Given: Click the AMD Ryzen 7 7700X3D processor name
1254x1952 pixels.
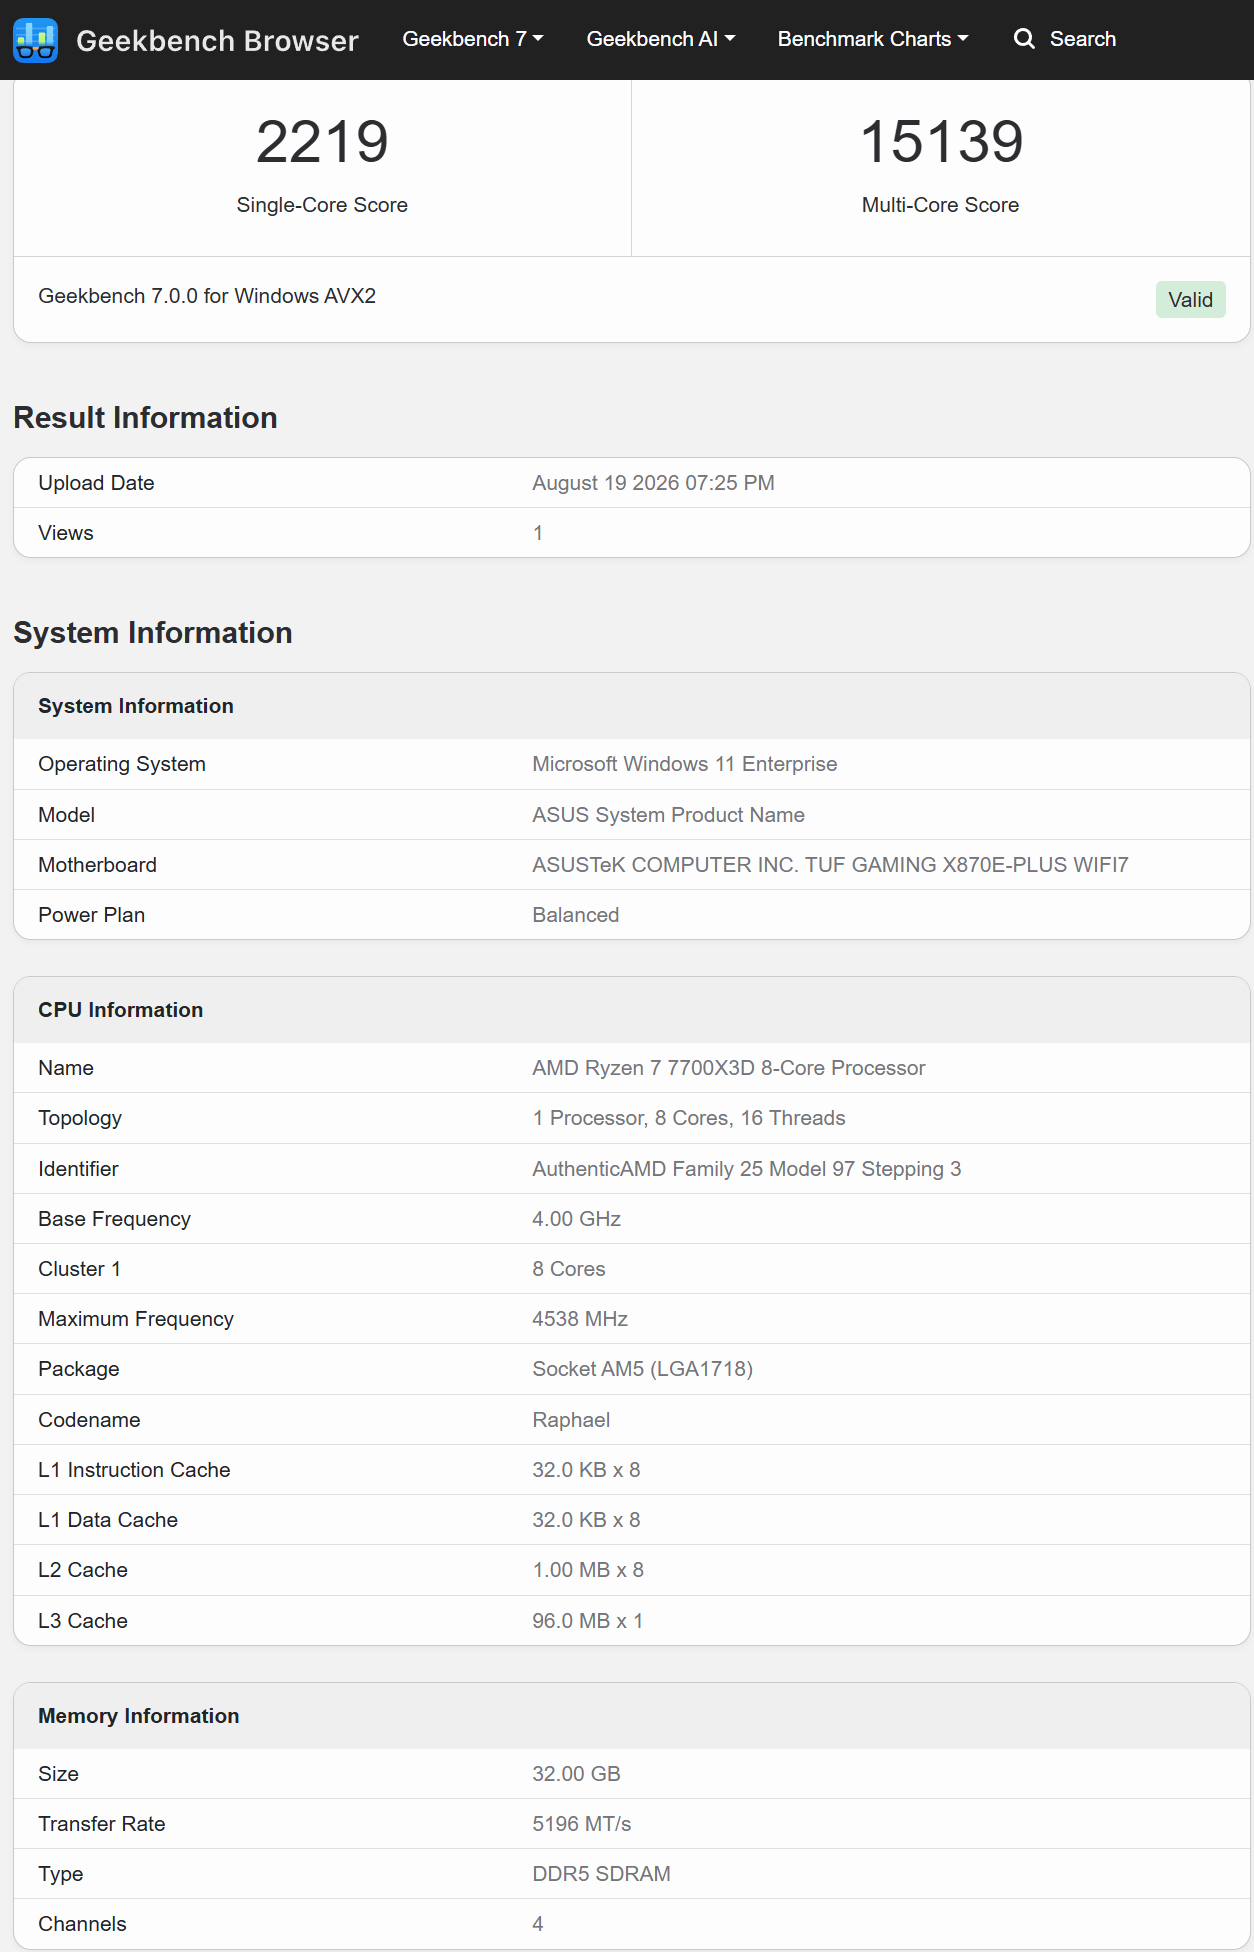Looking at the screenshot, I should click(x=728, y=1068).
